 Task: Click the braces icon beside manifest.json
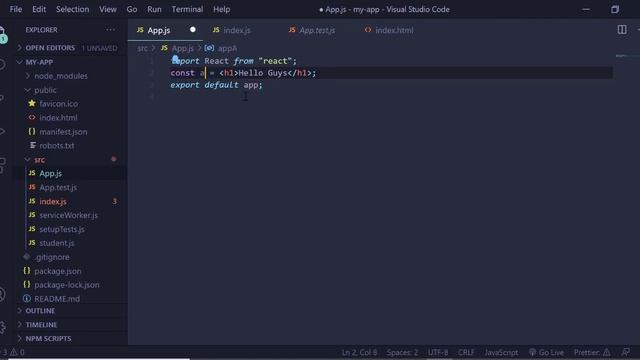click(32, 131)
